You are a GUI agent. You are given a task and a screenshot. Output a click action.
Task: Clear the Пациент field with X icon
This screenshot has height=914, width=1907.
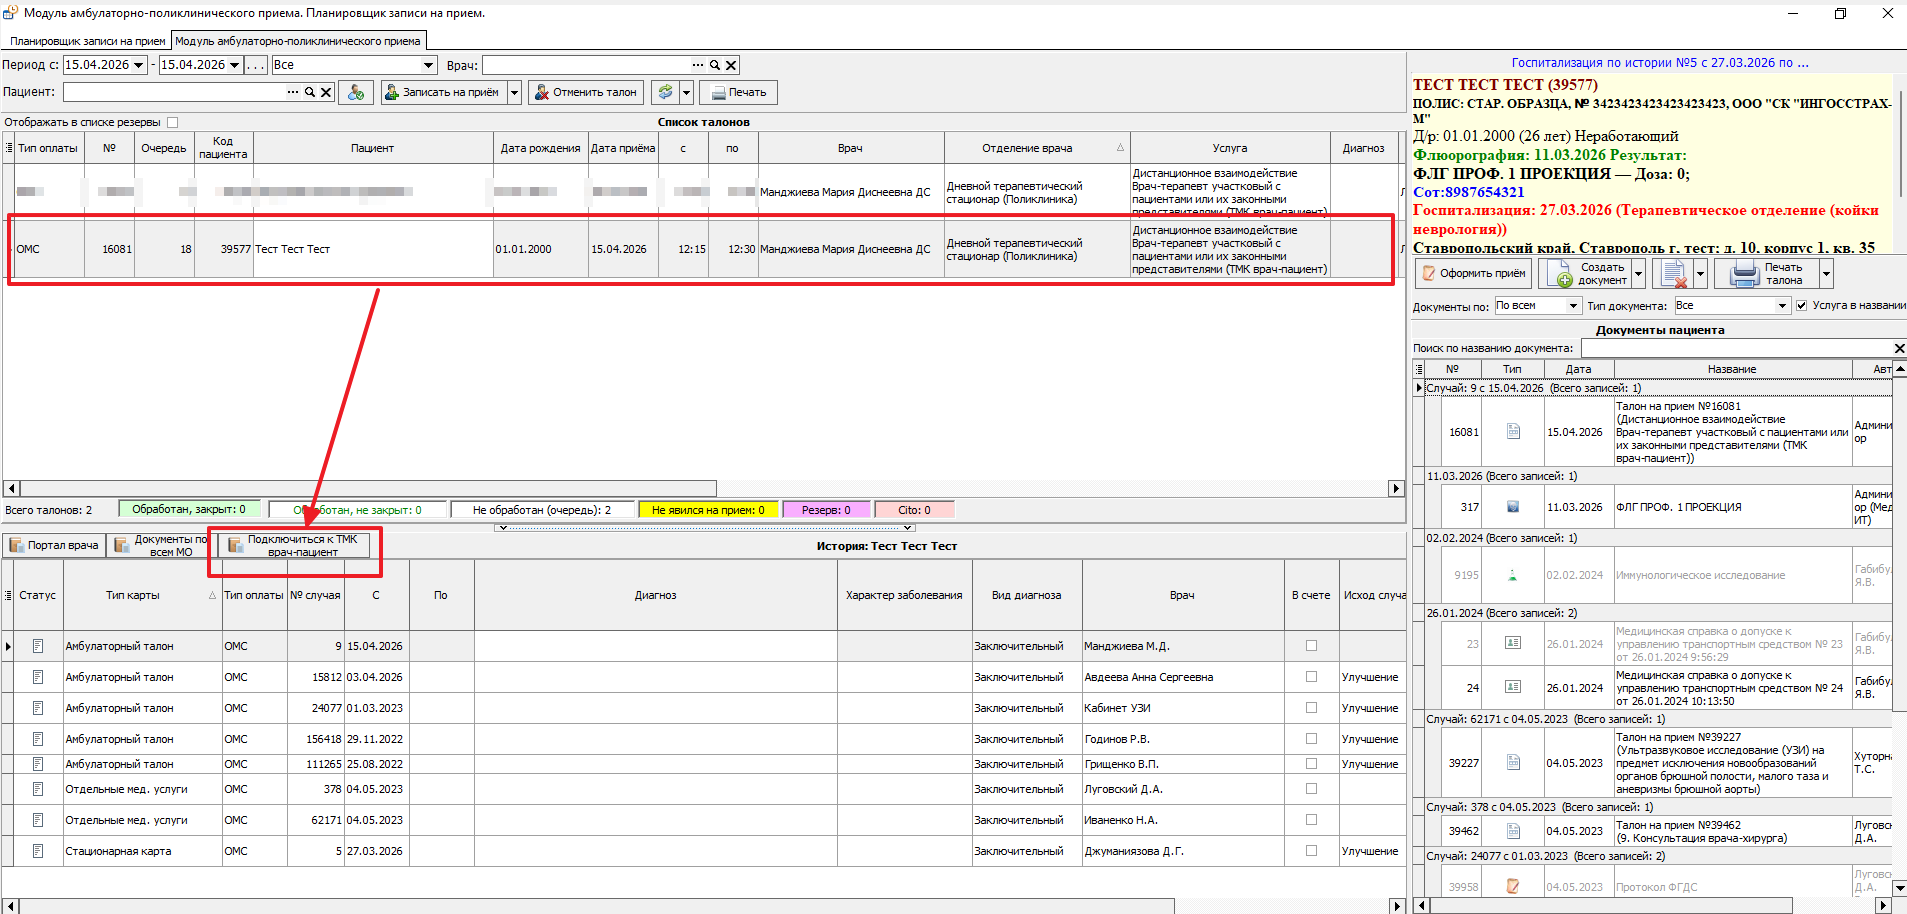[x=326, y=92]
